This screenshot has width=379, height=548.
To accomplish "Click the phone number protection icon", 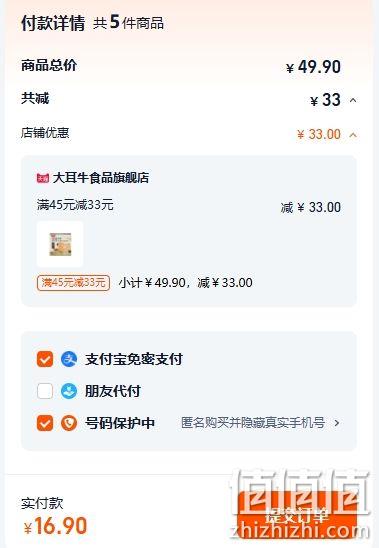I will (x=69, y=423).
